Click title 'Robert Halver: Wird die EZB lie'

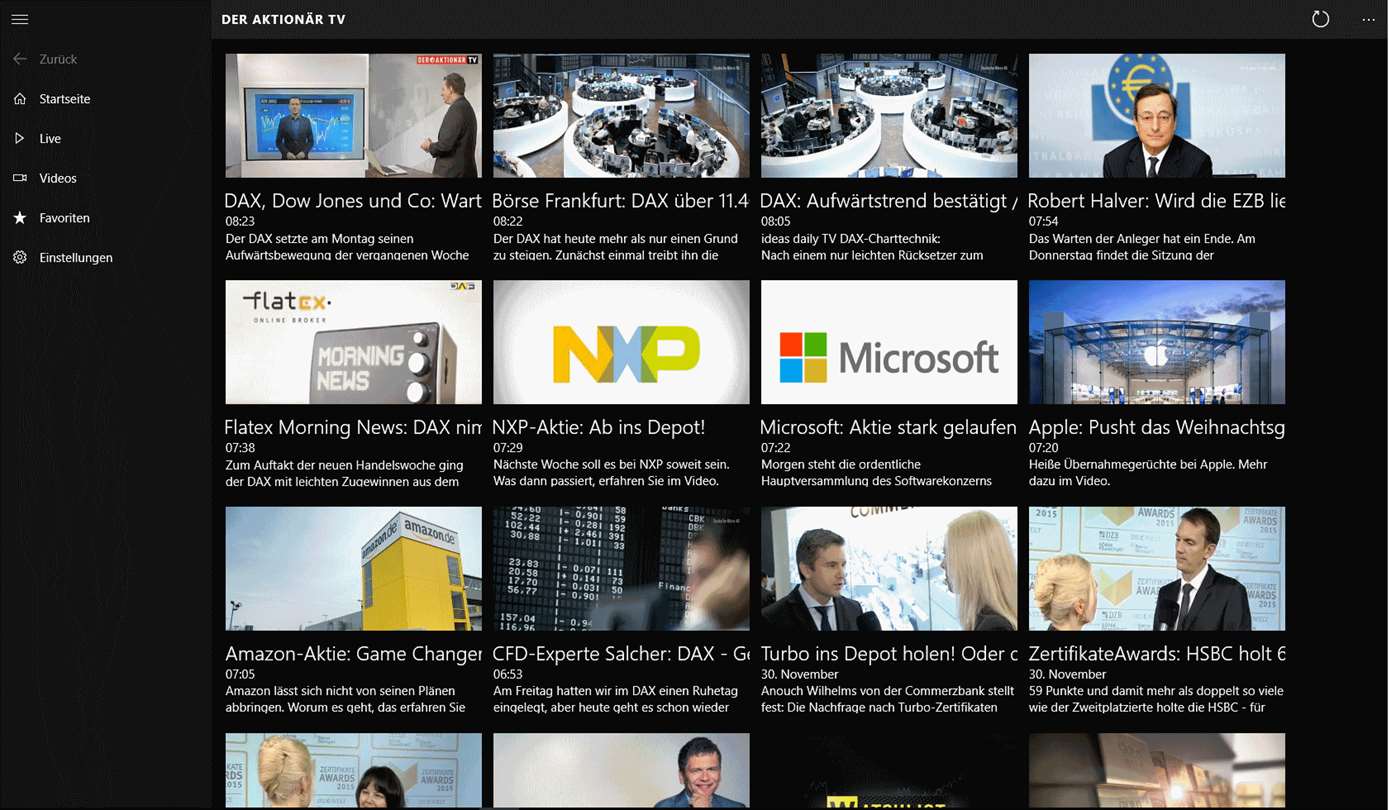[1157, 201]
